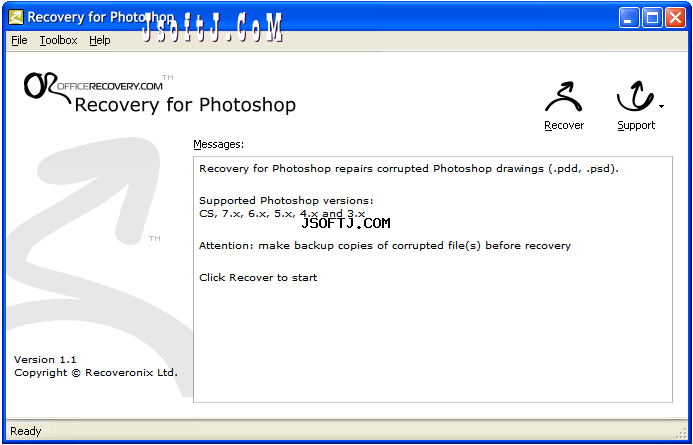This screenshot has height=445, width=693.
Task: Click the Support curved-arrow icon
Action: pos(635,96)
